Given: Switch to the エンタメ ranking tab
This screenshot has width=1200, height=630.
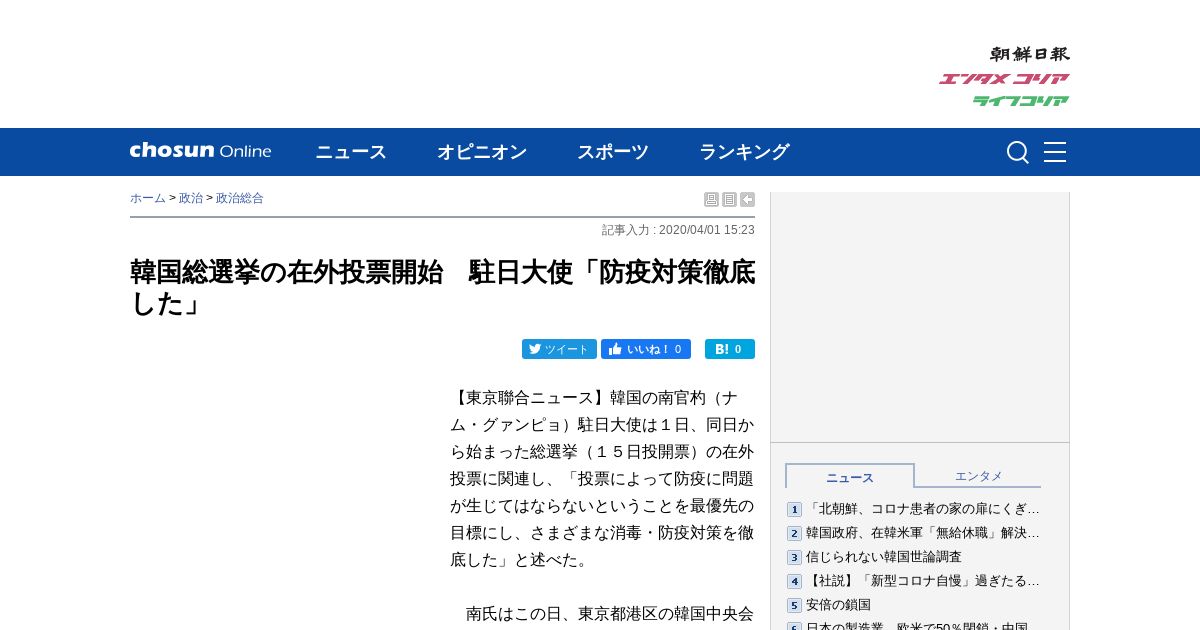Looking at the screenshot, I should tap(978, 476).
